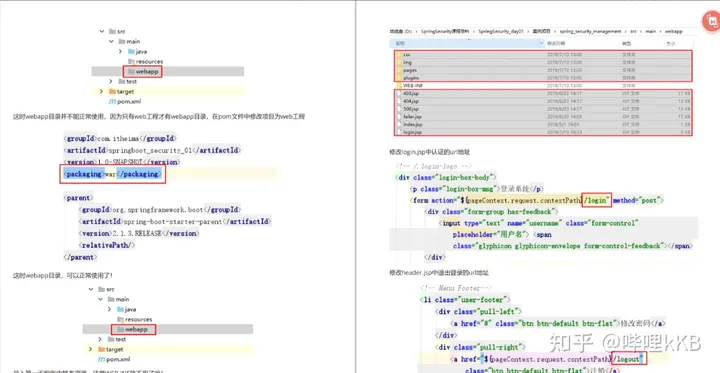The width and height of the screenshot is (720, 373).
Task: Click the 登录系统 login-box-msg text
Action: 515,188
